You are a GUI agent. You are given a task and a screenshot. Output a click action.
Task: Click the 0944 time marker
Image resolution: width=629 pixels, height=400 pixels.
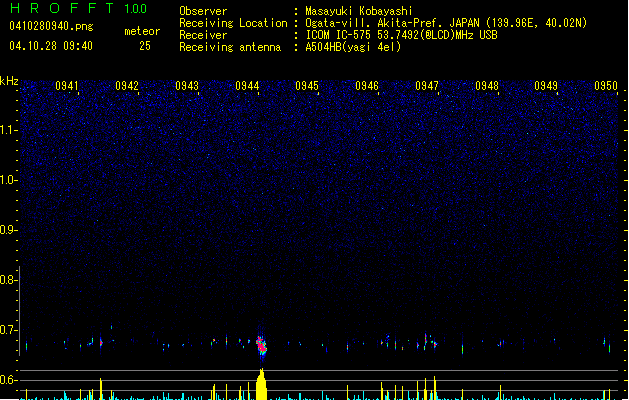[247, 86]
